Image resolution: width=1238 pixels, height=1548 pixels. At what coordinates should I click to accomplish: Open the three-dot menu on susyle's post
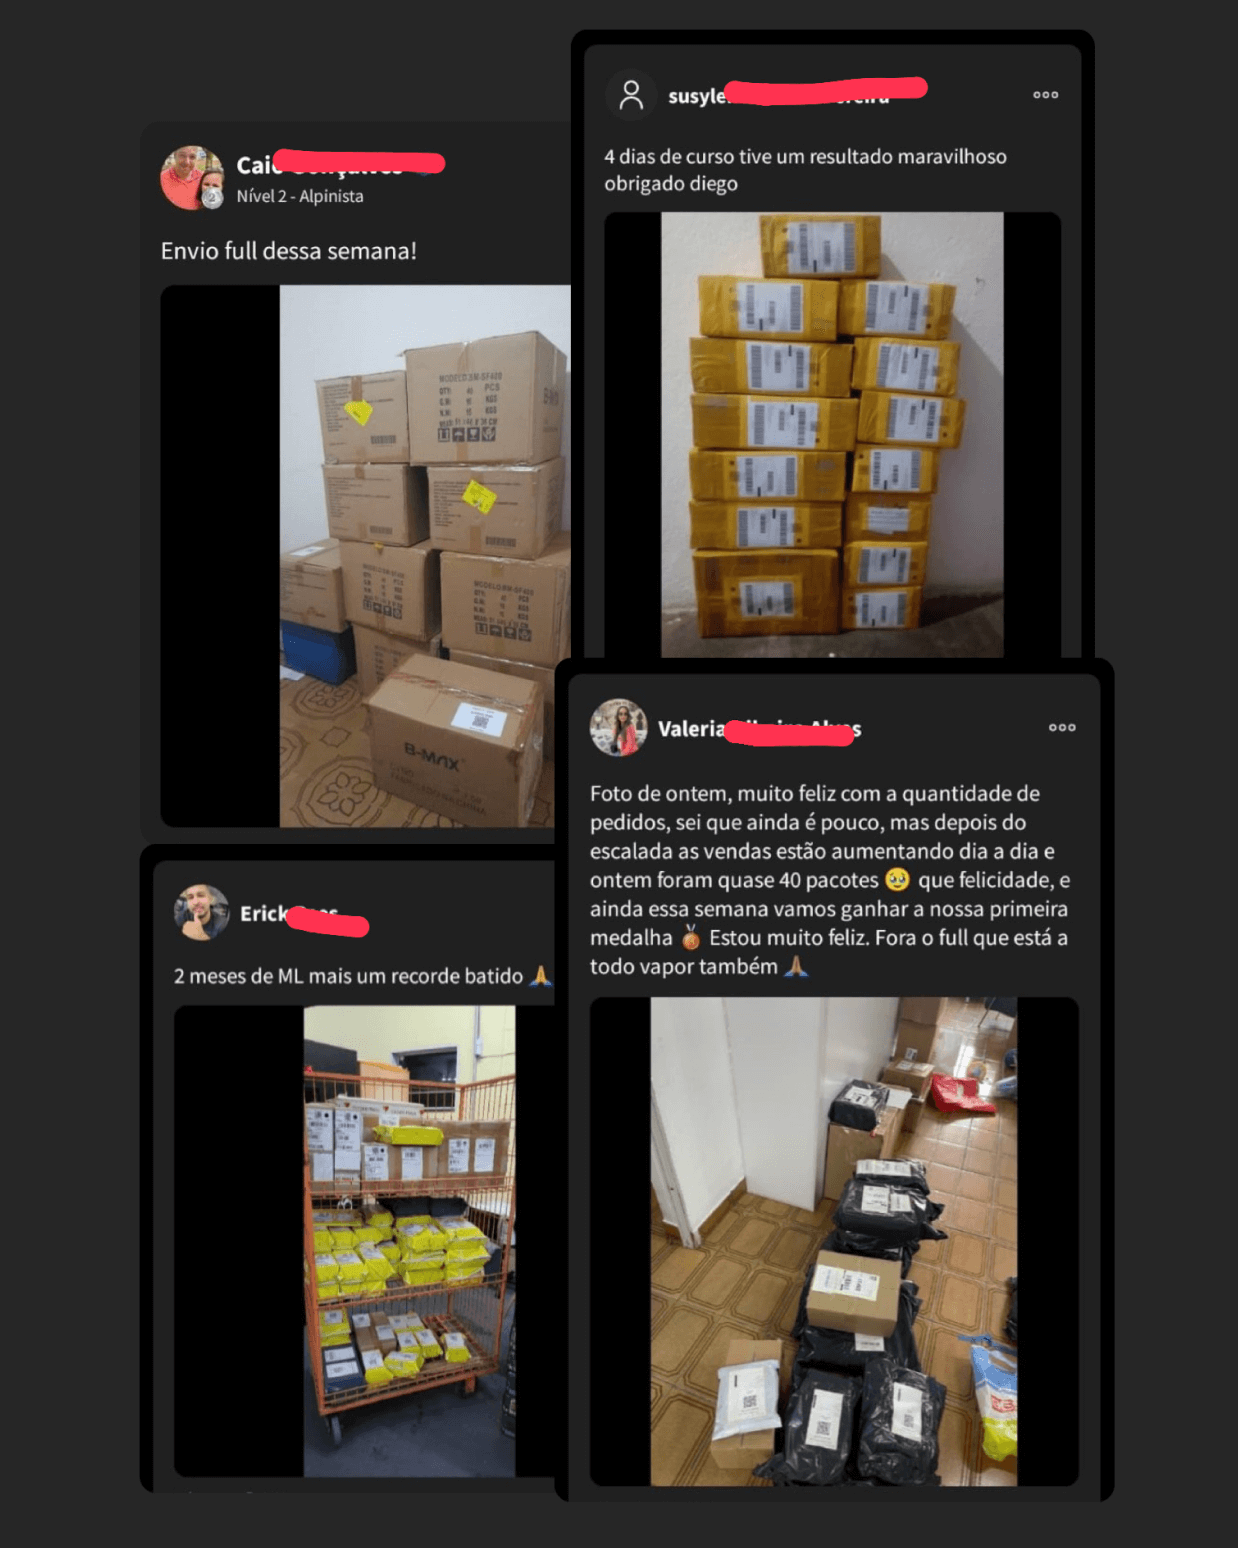click(1045, 95)
